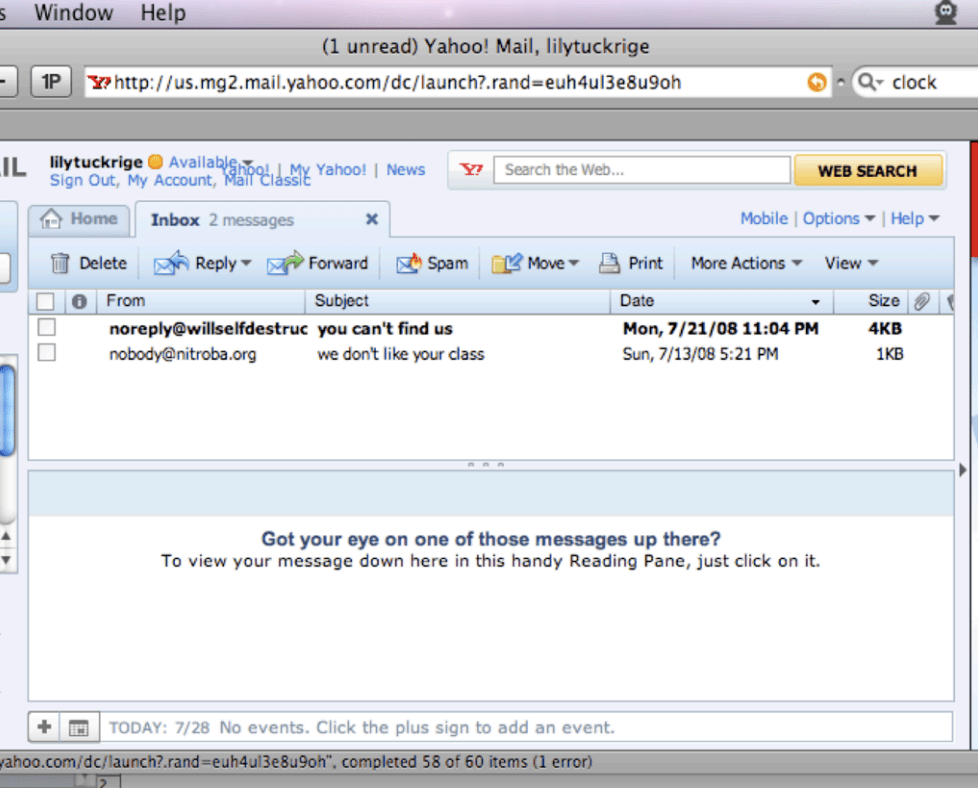Click inside the Search the Web field
This screenshot has width=978, height=788.
642,170
